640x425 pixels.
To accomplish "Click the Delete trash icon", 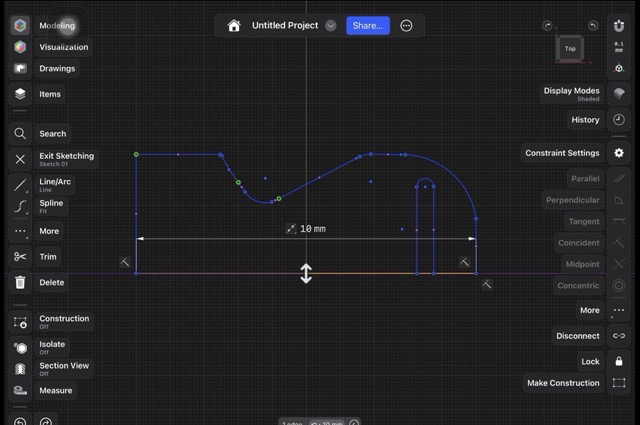I will pos(20,282).
